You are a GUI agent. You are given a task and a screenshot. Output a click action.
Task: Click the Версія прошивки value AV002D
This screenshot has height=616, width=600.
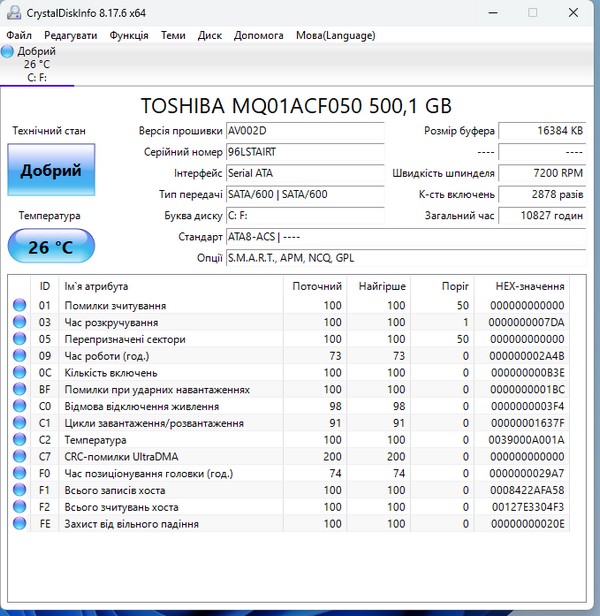pyautogui.click(x=304, y=131)
